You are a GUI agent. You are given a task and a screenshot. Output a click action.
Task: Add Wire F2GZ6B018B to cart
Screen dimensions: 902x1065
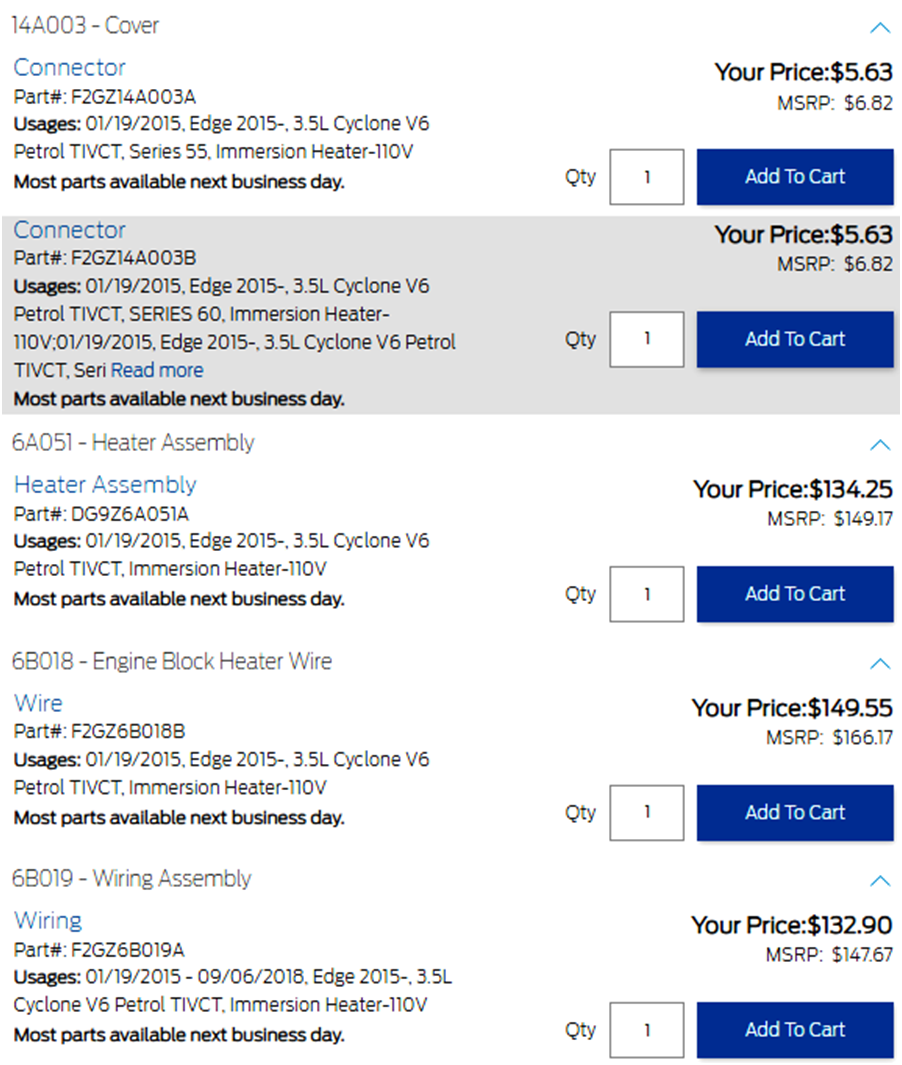pos(795,812)
